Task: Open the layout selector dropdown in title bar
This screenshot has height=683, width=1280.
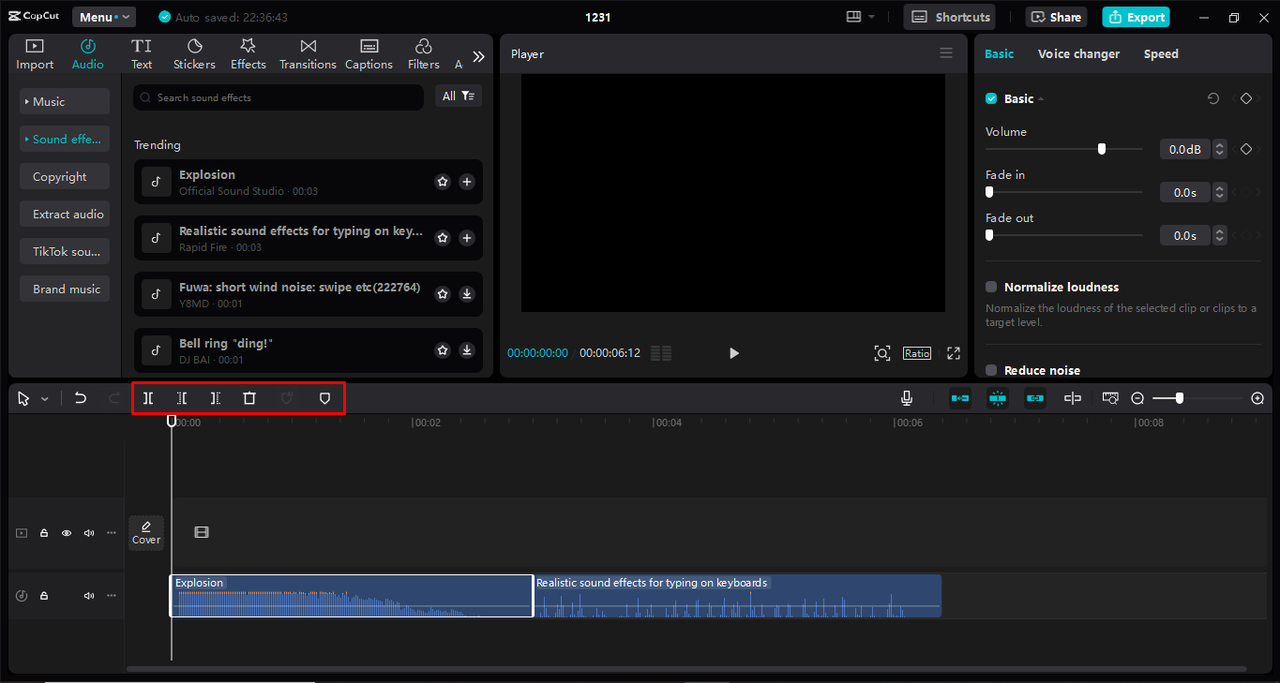Action: pyautogui.click(x=860, y=17)
